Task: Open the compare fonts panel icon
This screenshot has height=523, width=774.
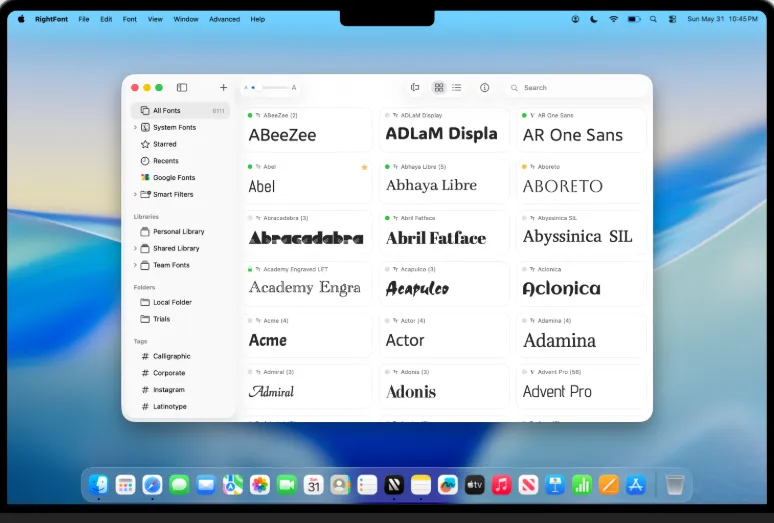Action: (x=415, y=87)
